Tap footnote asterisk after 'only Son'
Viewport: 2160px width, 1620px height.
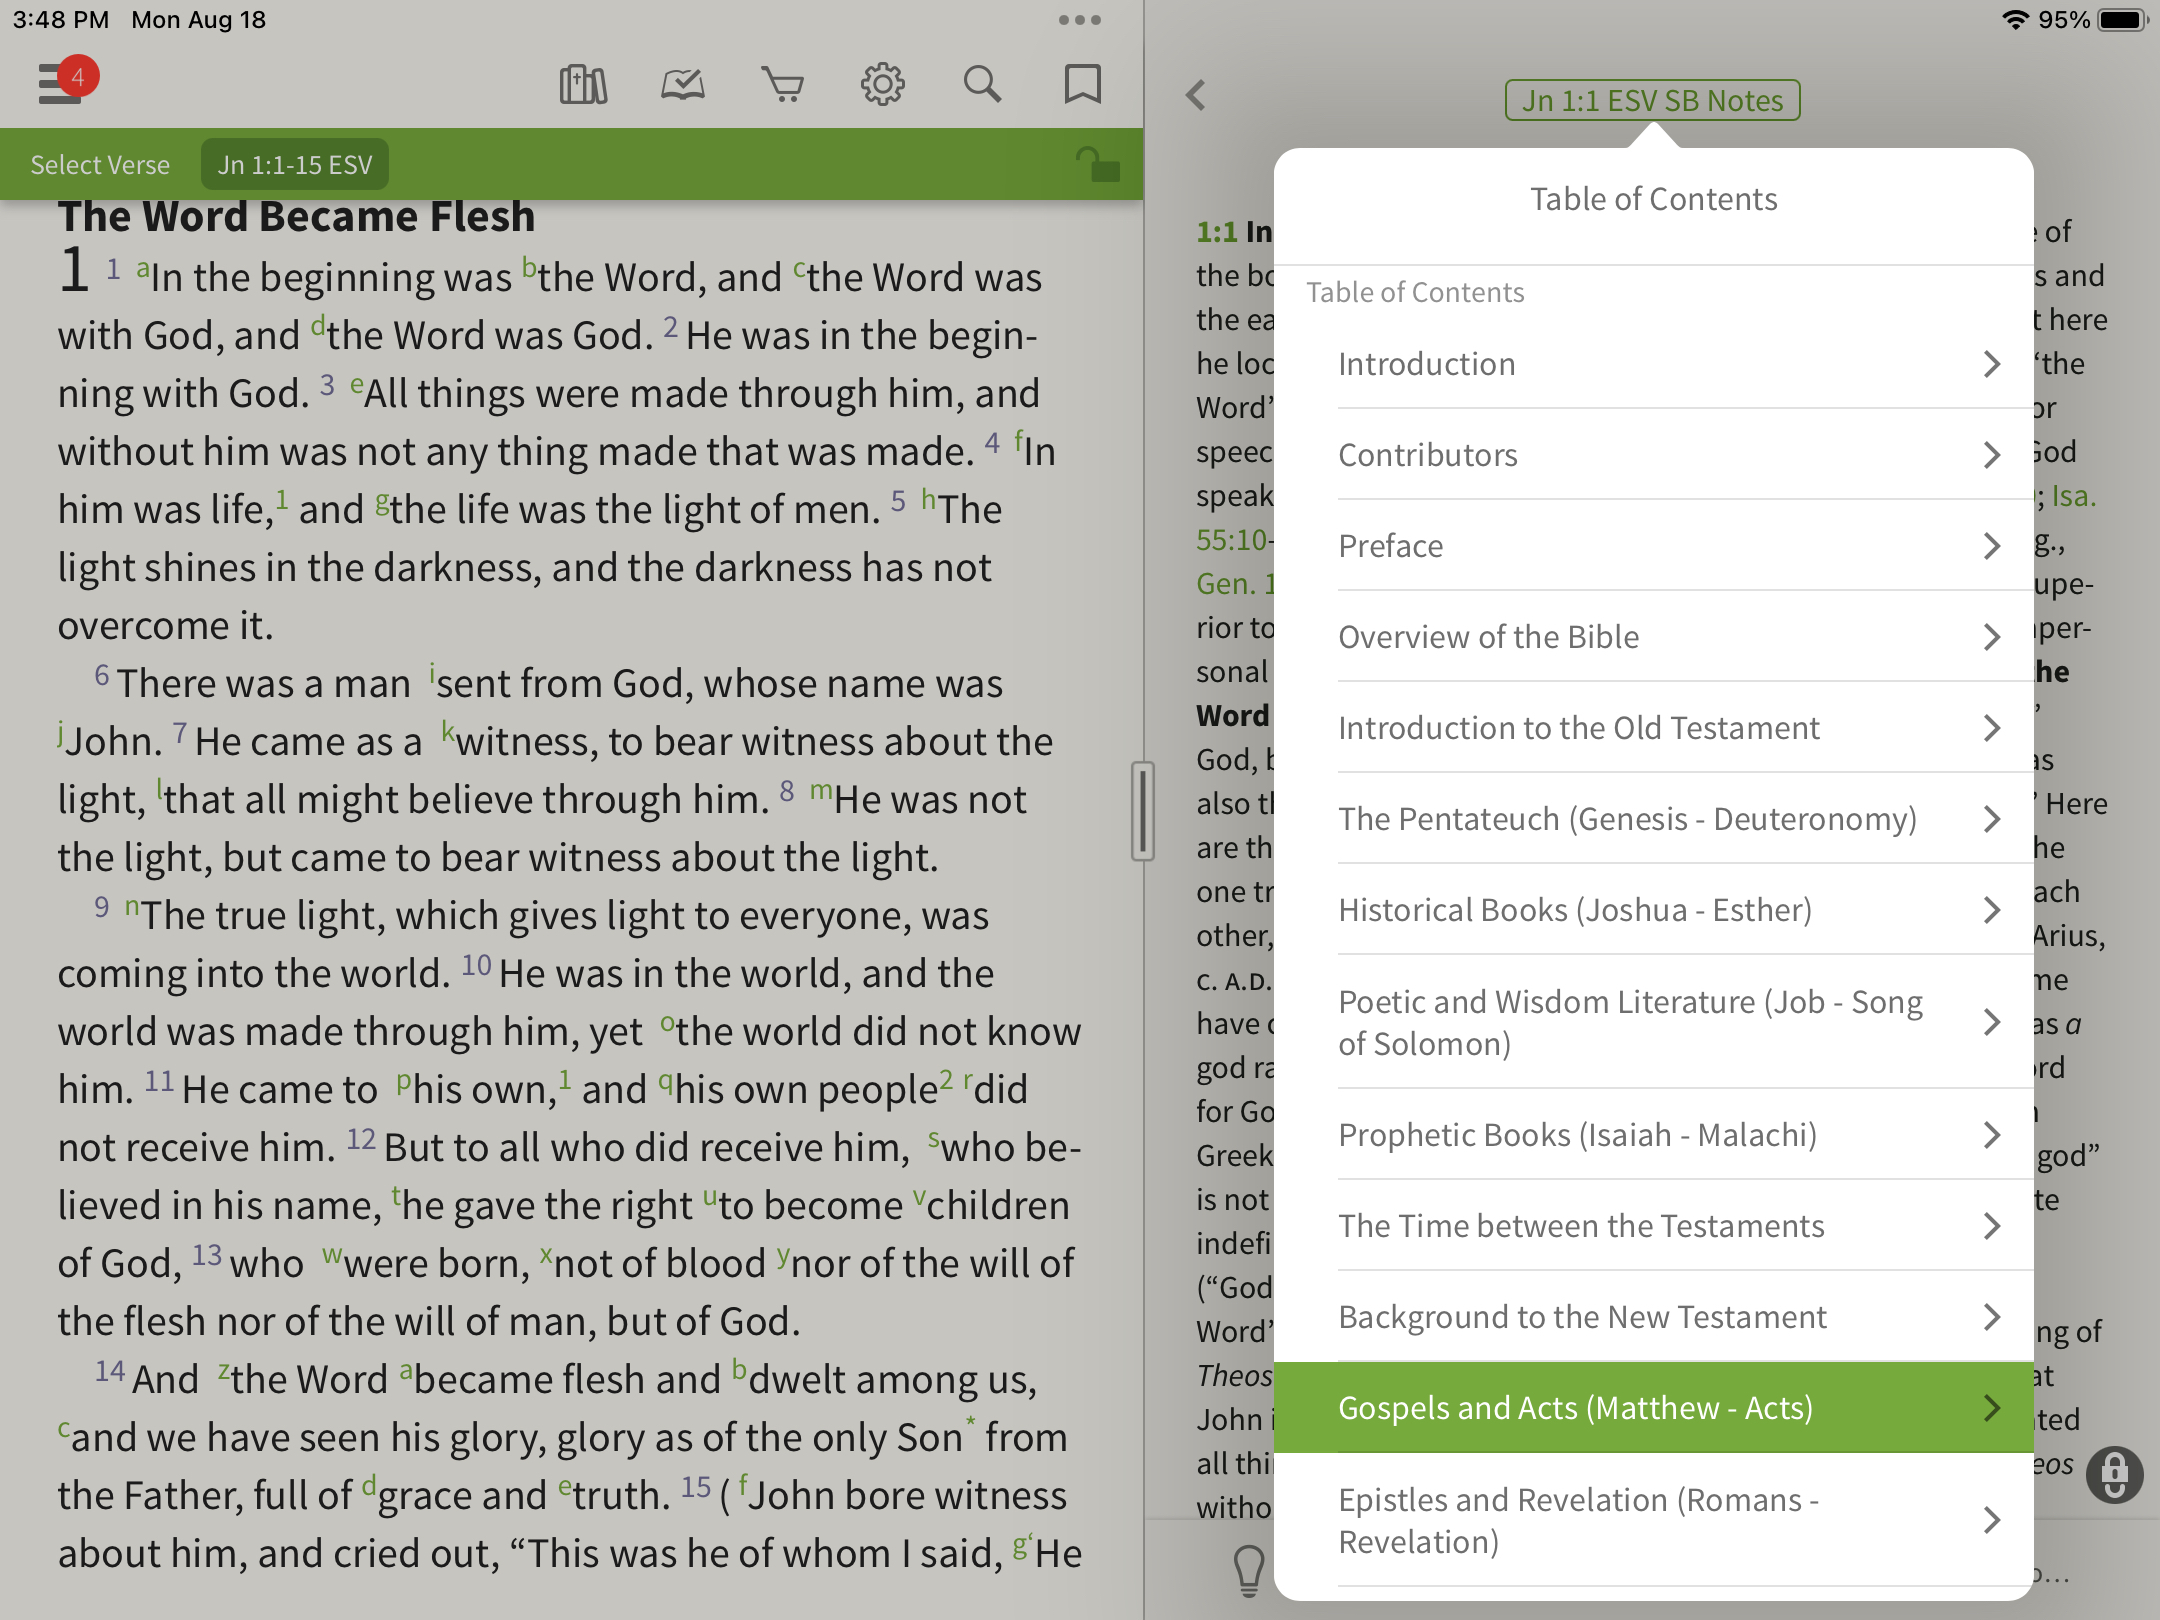click(x=969, y=1422)
